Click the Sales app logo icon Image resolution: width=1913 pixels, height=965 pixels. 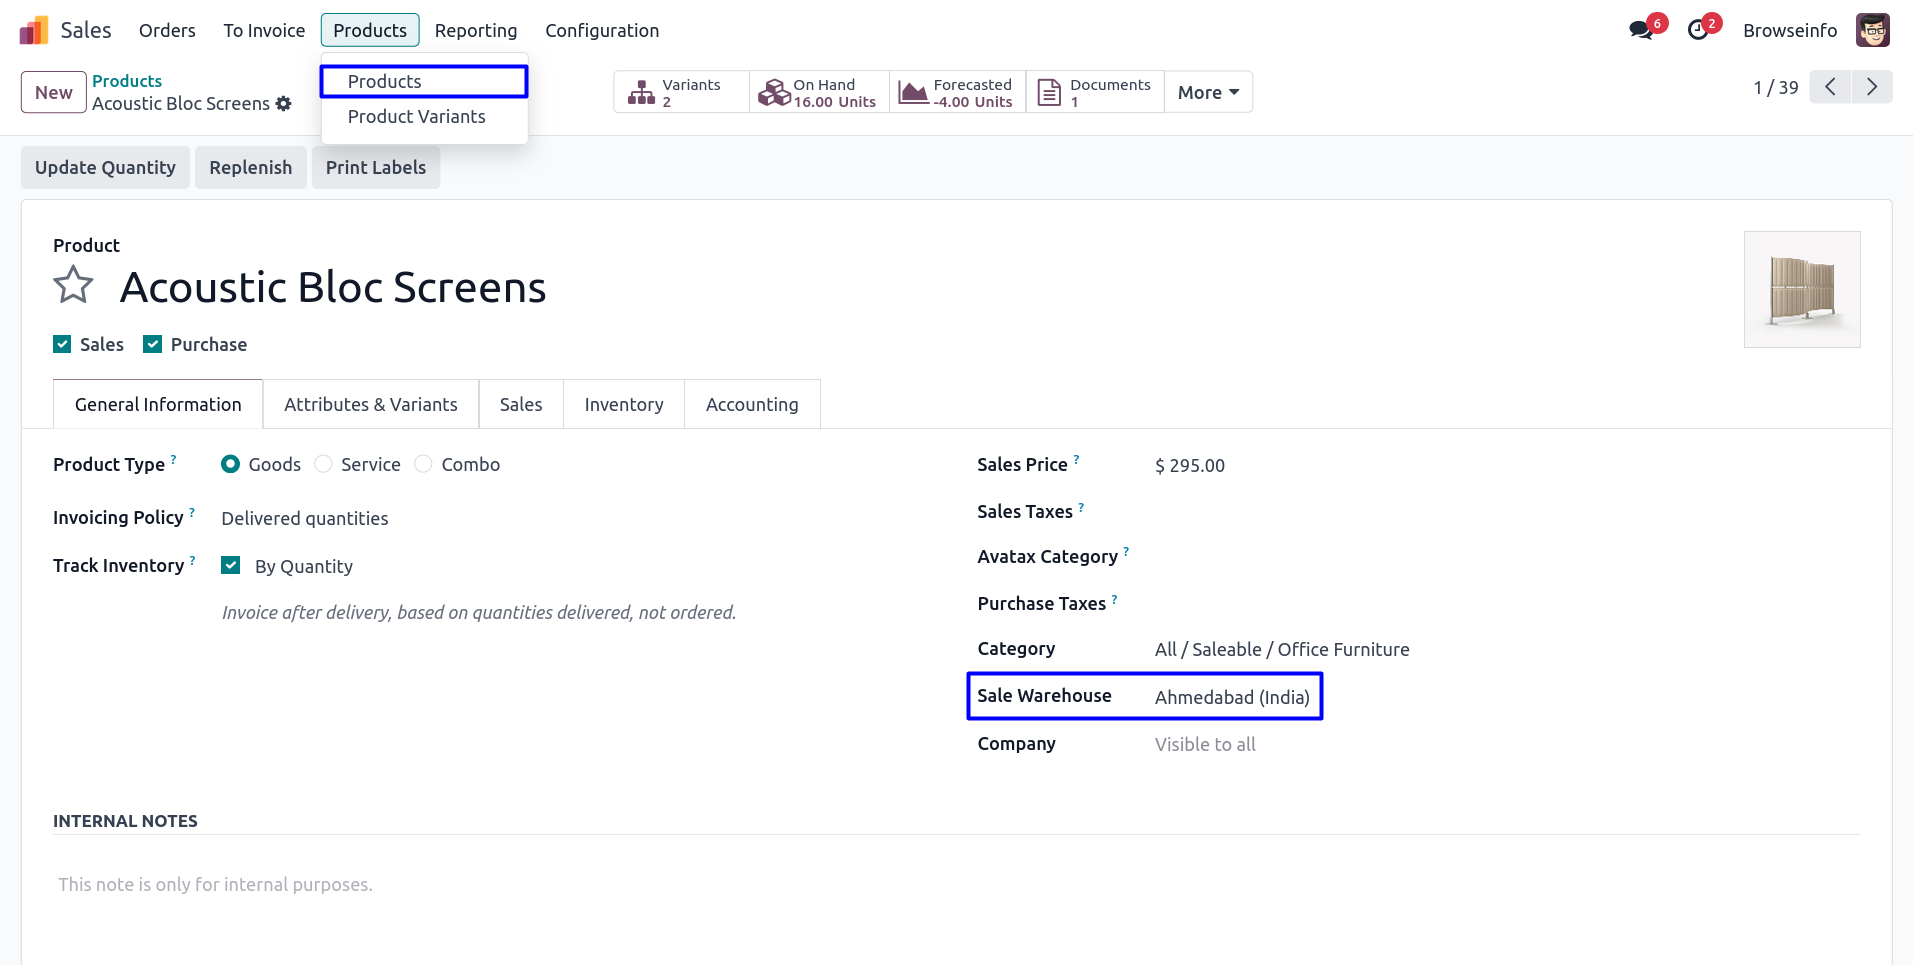[x=34, y=31]
